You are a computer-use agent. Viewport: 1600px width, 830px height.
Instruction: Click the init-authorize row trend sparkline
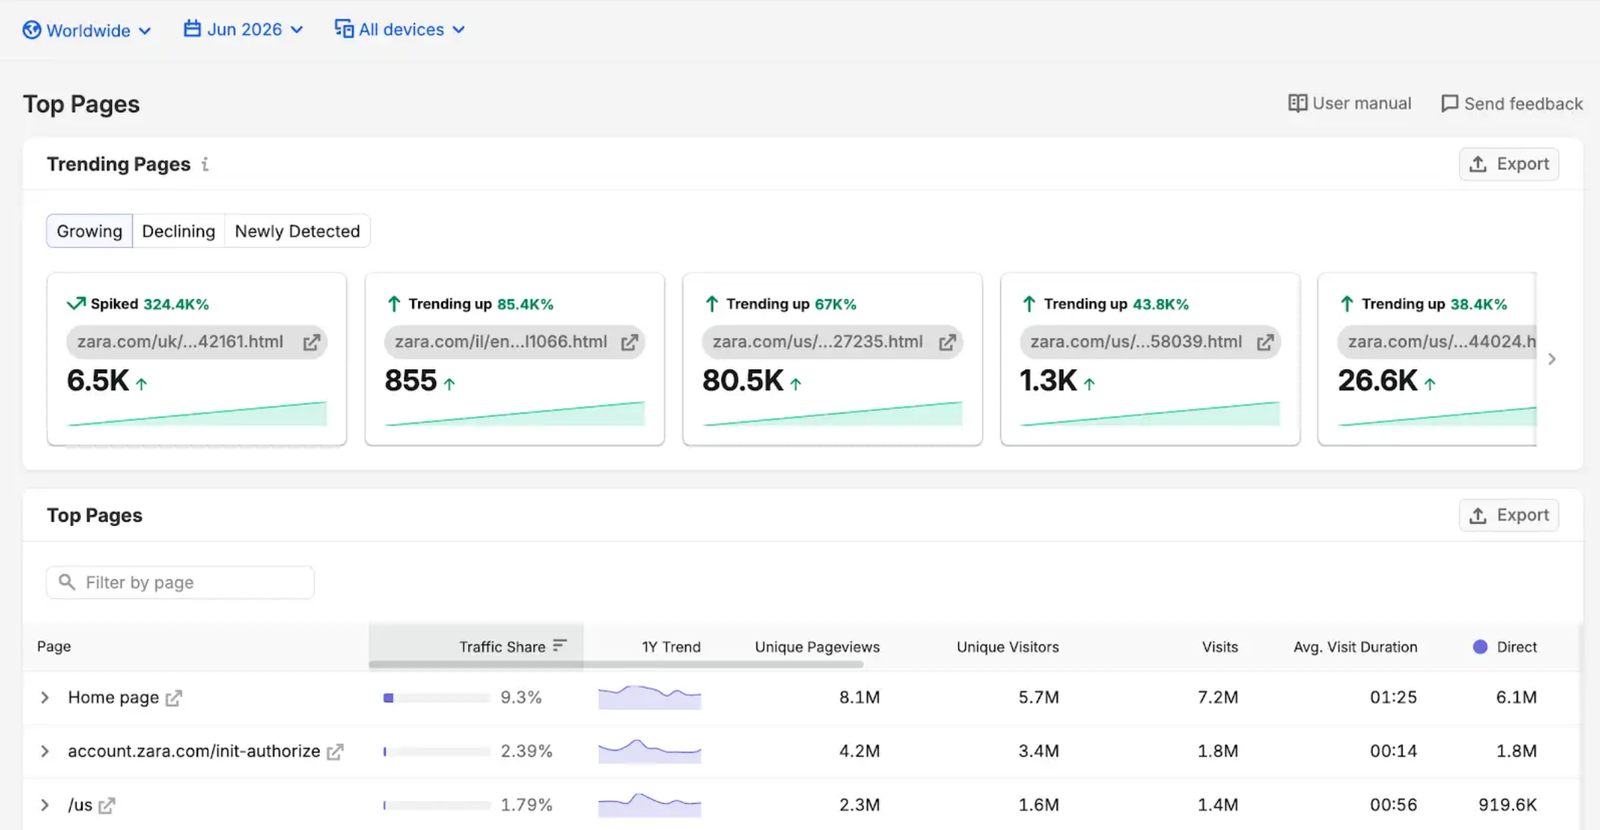[650, 751]
